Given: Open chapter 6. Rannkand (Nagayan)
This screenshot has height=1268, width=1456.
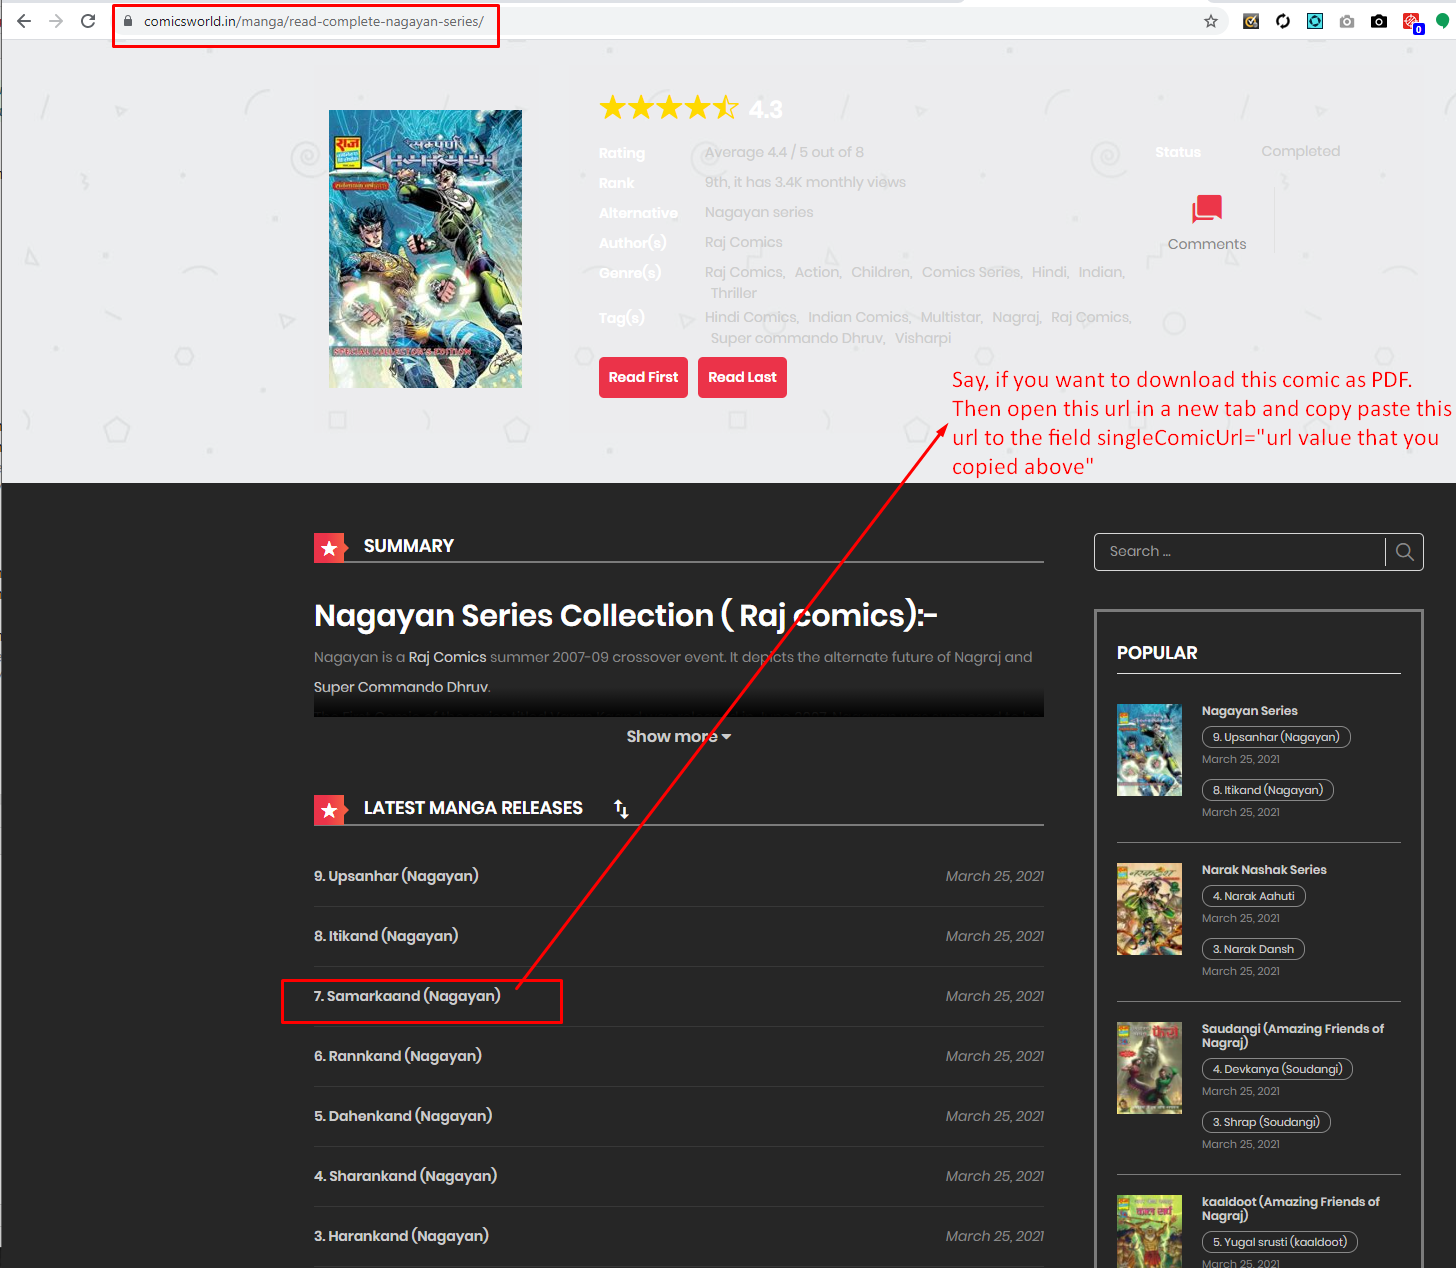Looking at the screenshot, I should pos(398,1056).
